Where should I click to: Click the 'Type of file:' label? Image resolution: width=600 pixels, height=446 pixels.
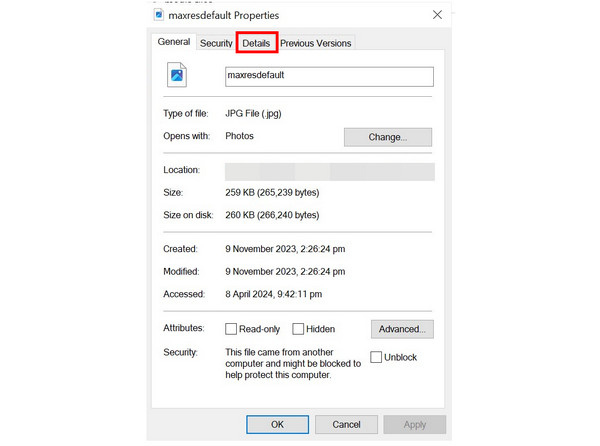pyautogui.click(x=186, y=114)
